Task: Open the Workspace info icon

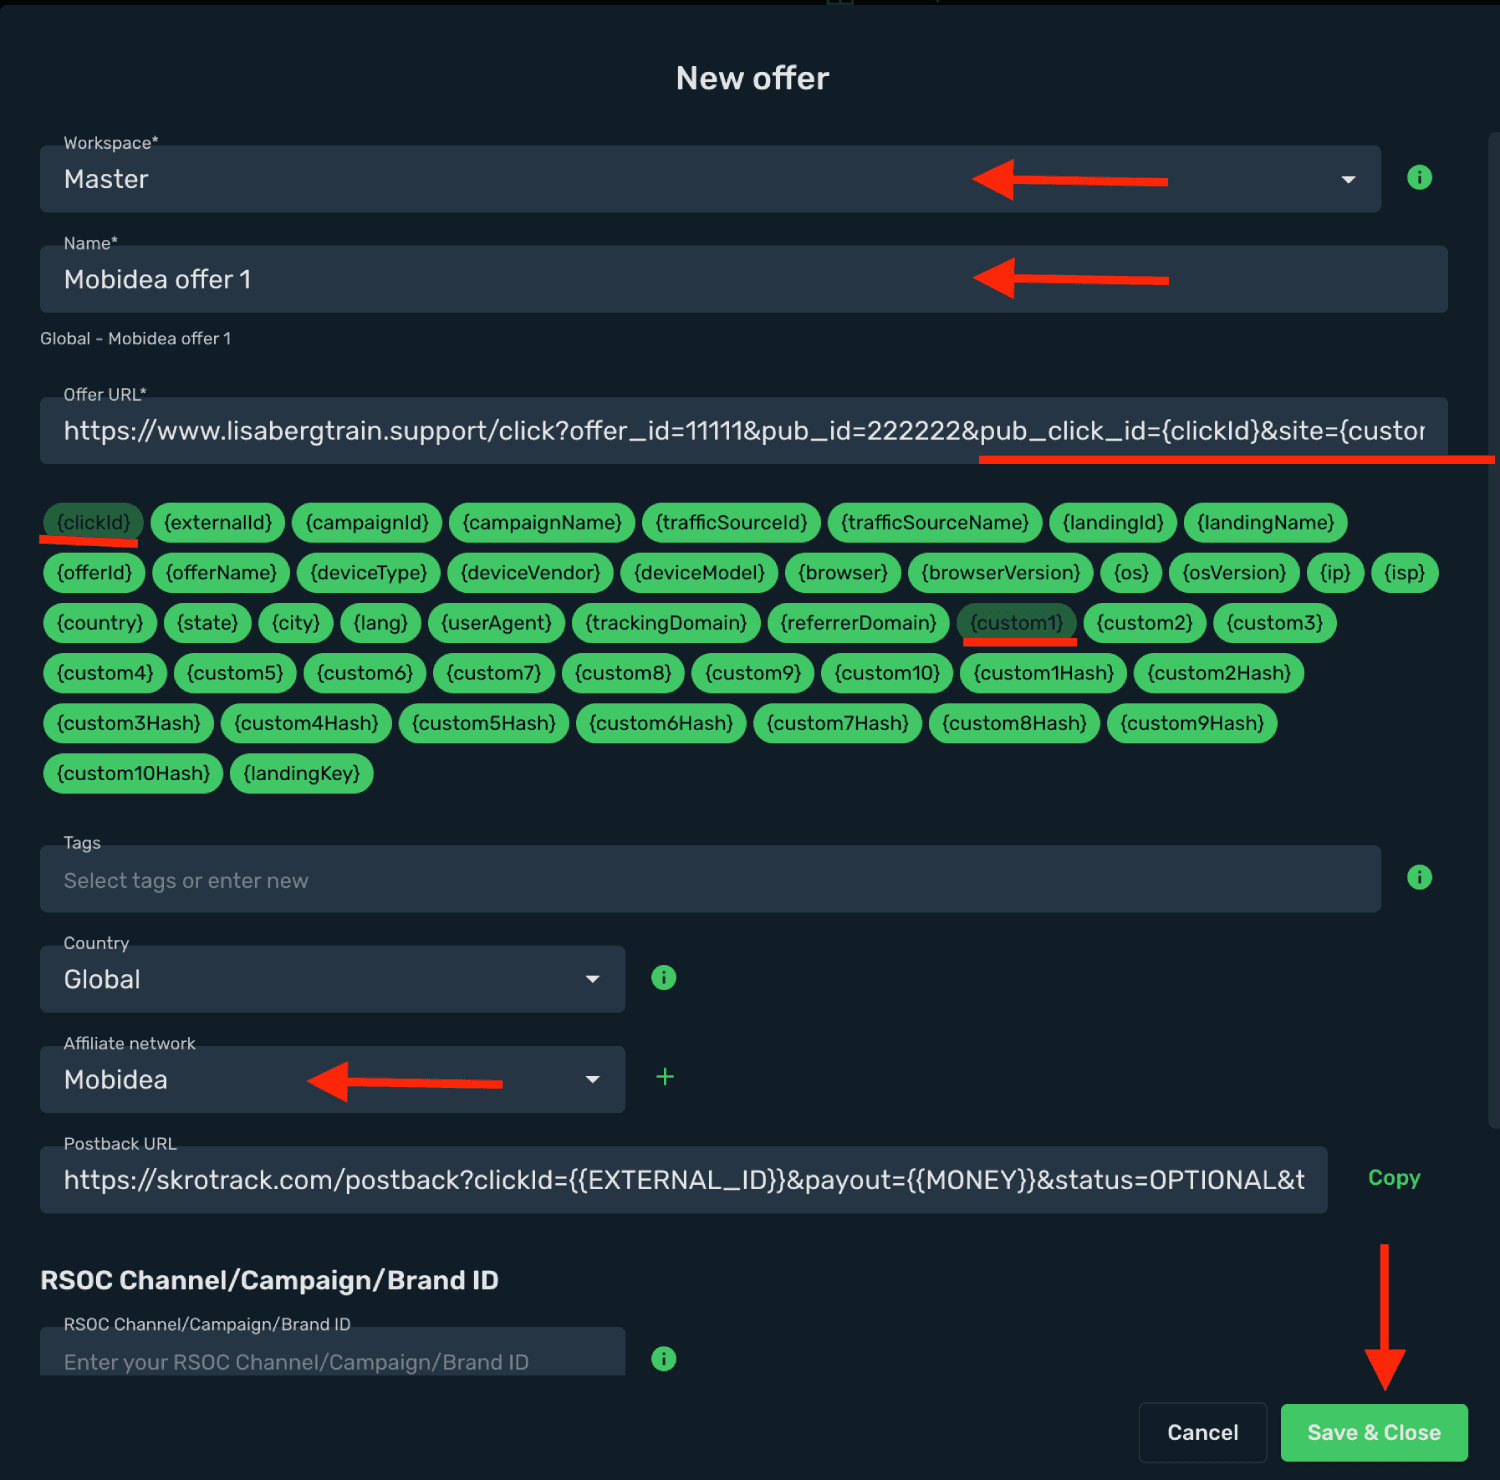Action: click(1419, 178)
